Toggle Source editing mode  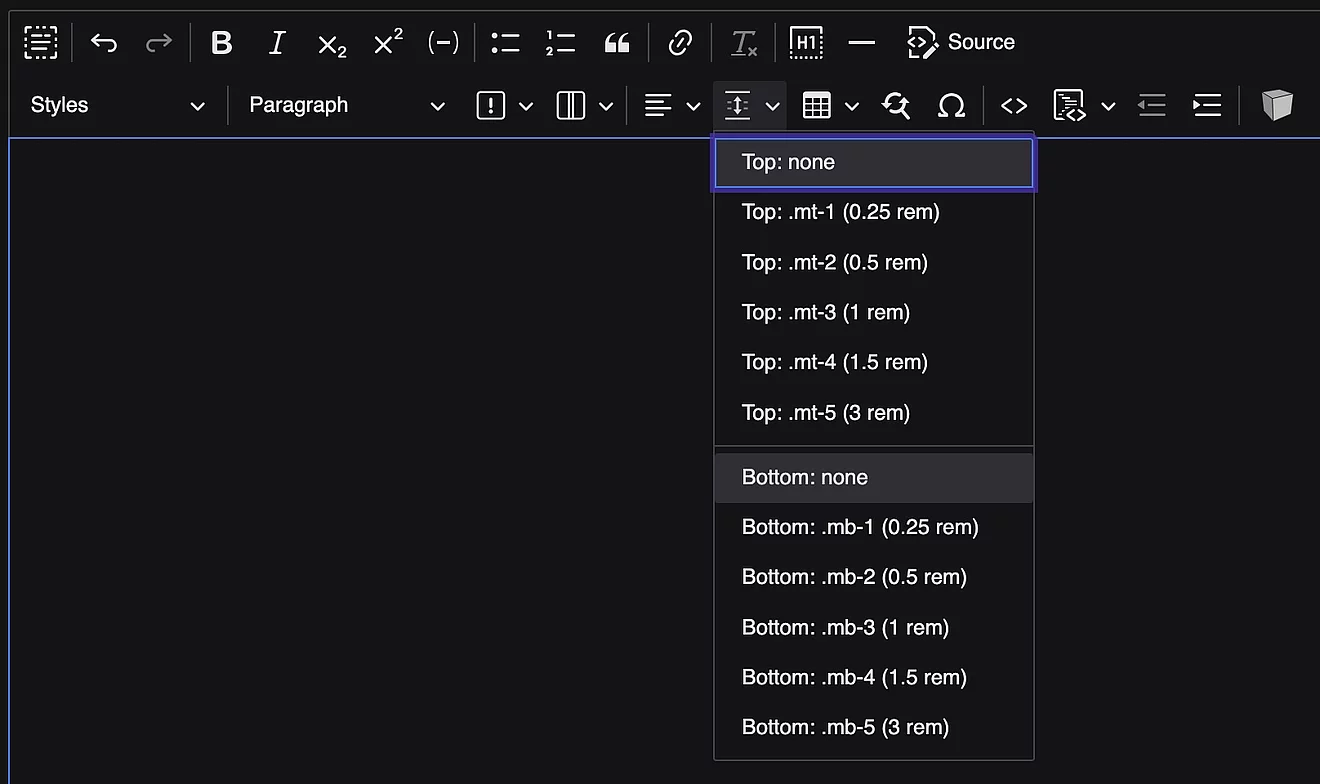pos(961,43)
